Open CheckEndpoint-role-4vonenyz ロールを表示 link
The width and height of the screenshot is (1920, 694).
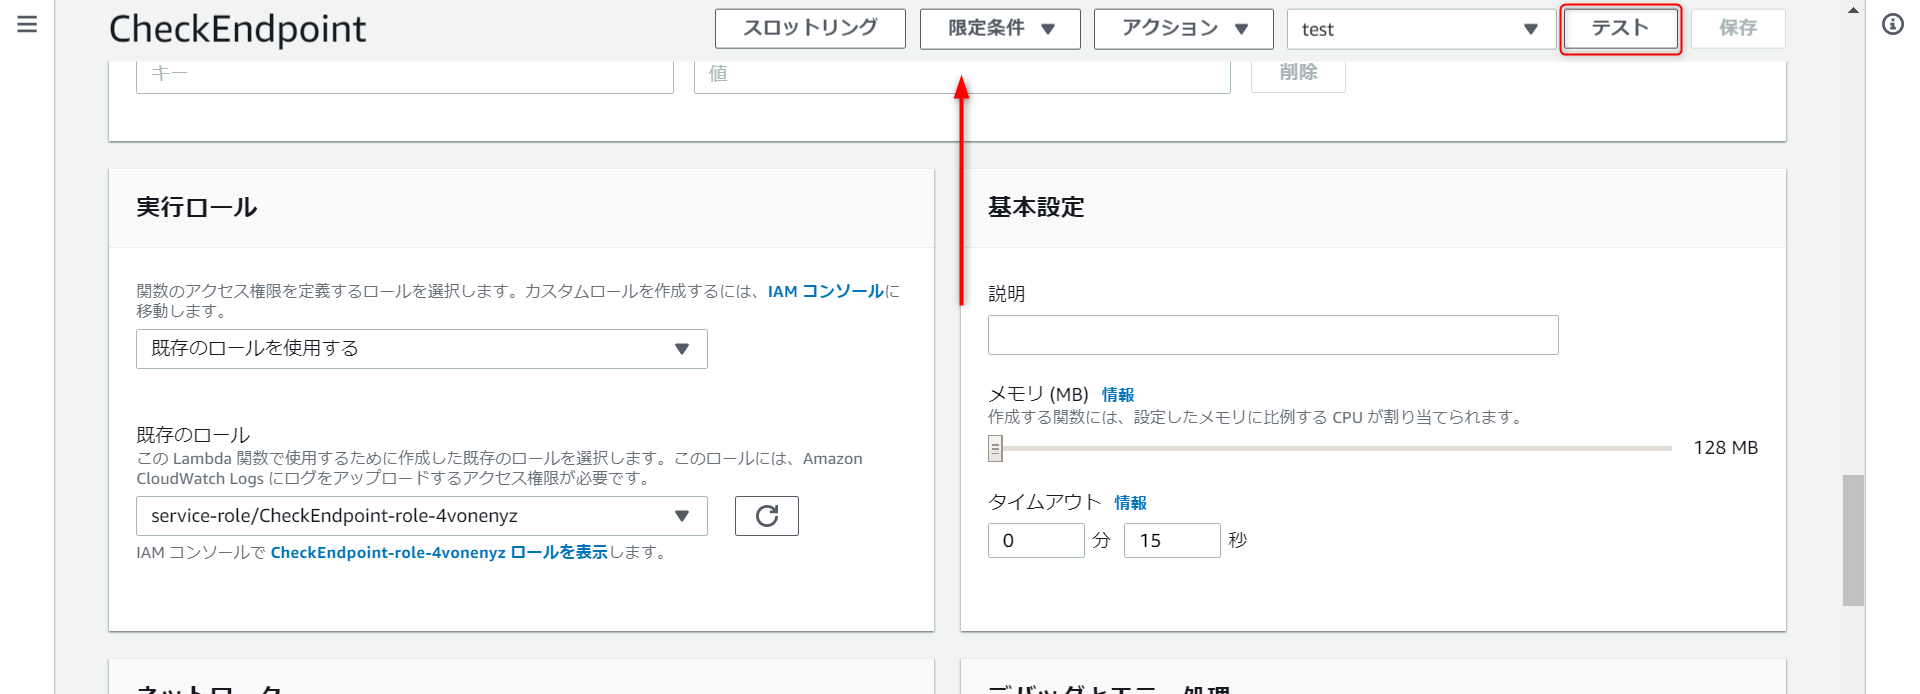tap(439, 552)
